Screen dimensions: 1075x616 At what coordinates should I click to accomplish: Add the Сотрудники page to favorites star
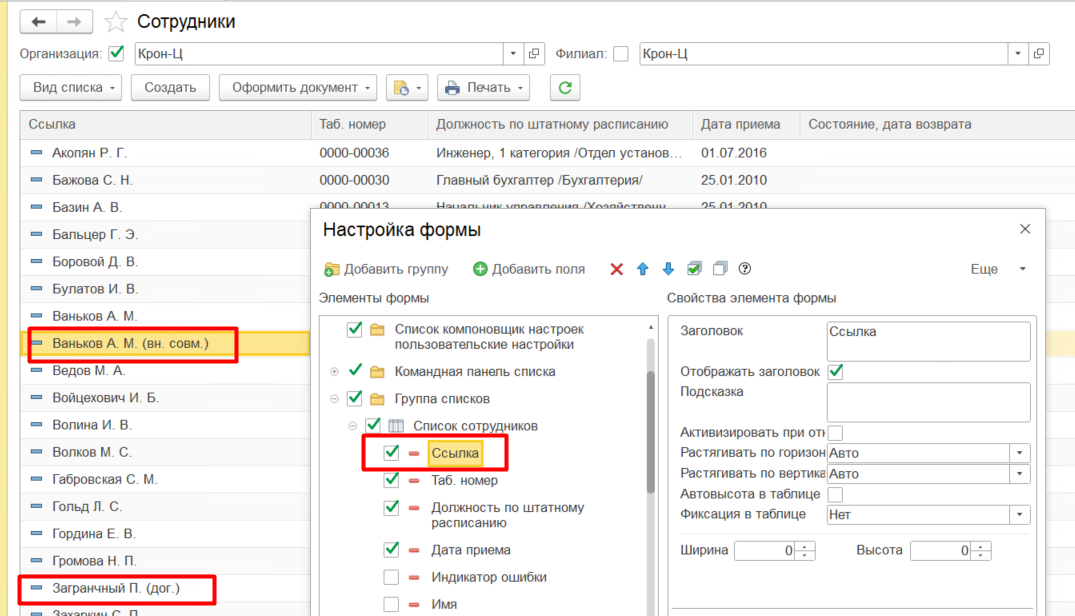[x=116, y=22]
